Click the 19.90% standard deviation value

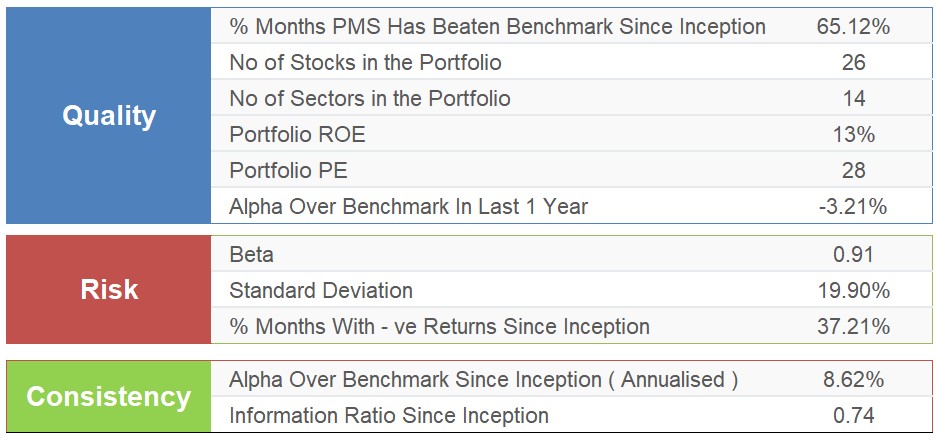pyautogui.click(x=853, y=290)
